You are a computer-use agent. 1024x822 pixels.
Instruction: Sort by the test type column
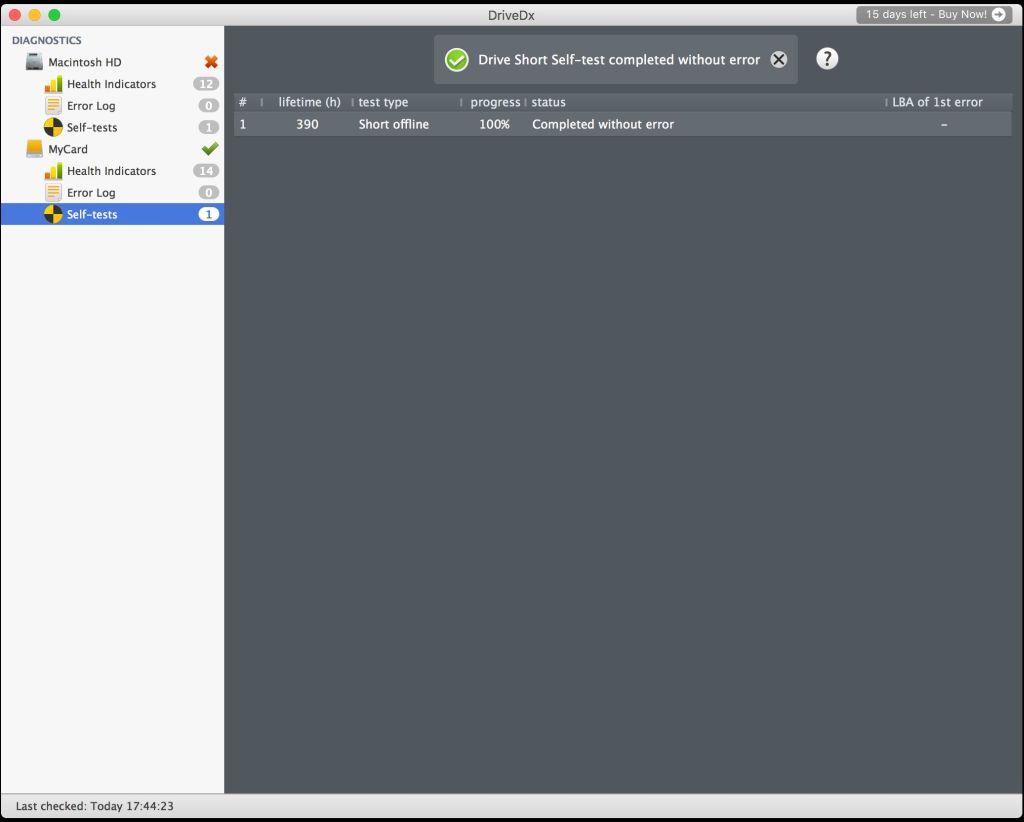384,102
